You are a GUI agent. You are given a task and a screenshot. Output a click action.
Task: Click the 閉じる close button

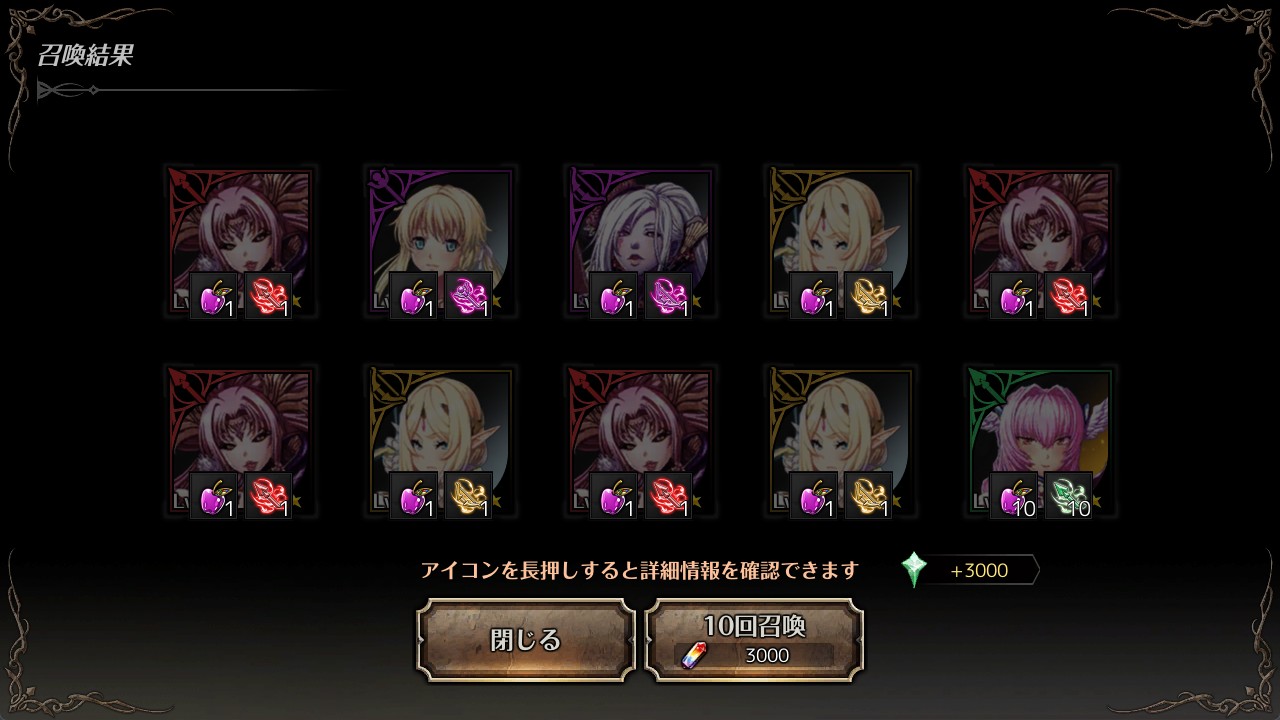[x=526, y=640]
